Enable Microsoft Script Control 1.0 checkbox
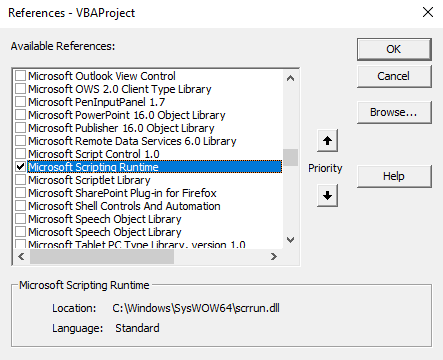The image size is (443, 360). coord(21,154)
